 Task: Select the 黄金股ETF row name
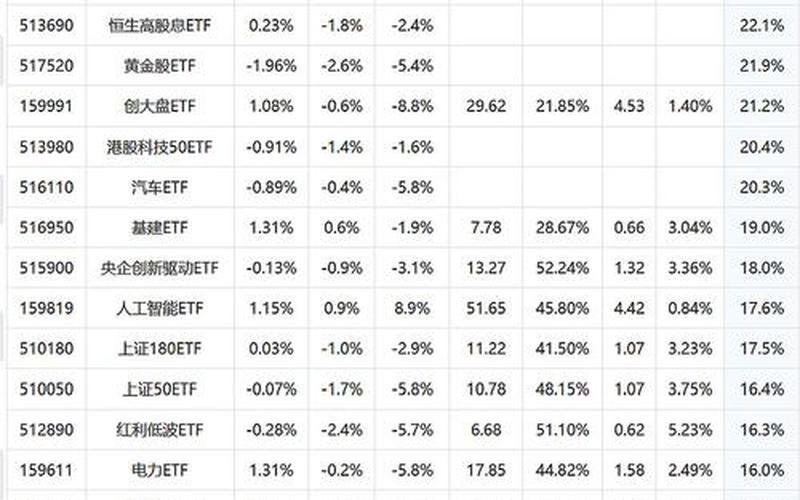[x=160, y=64]
